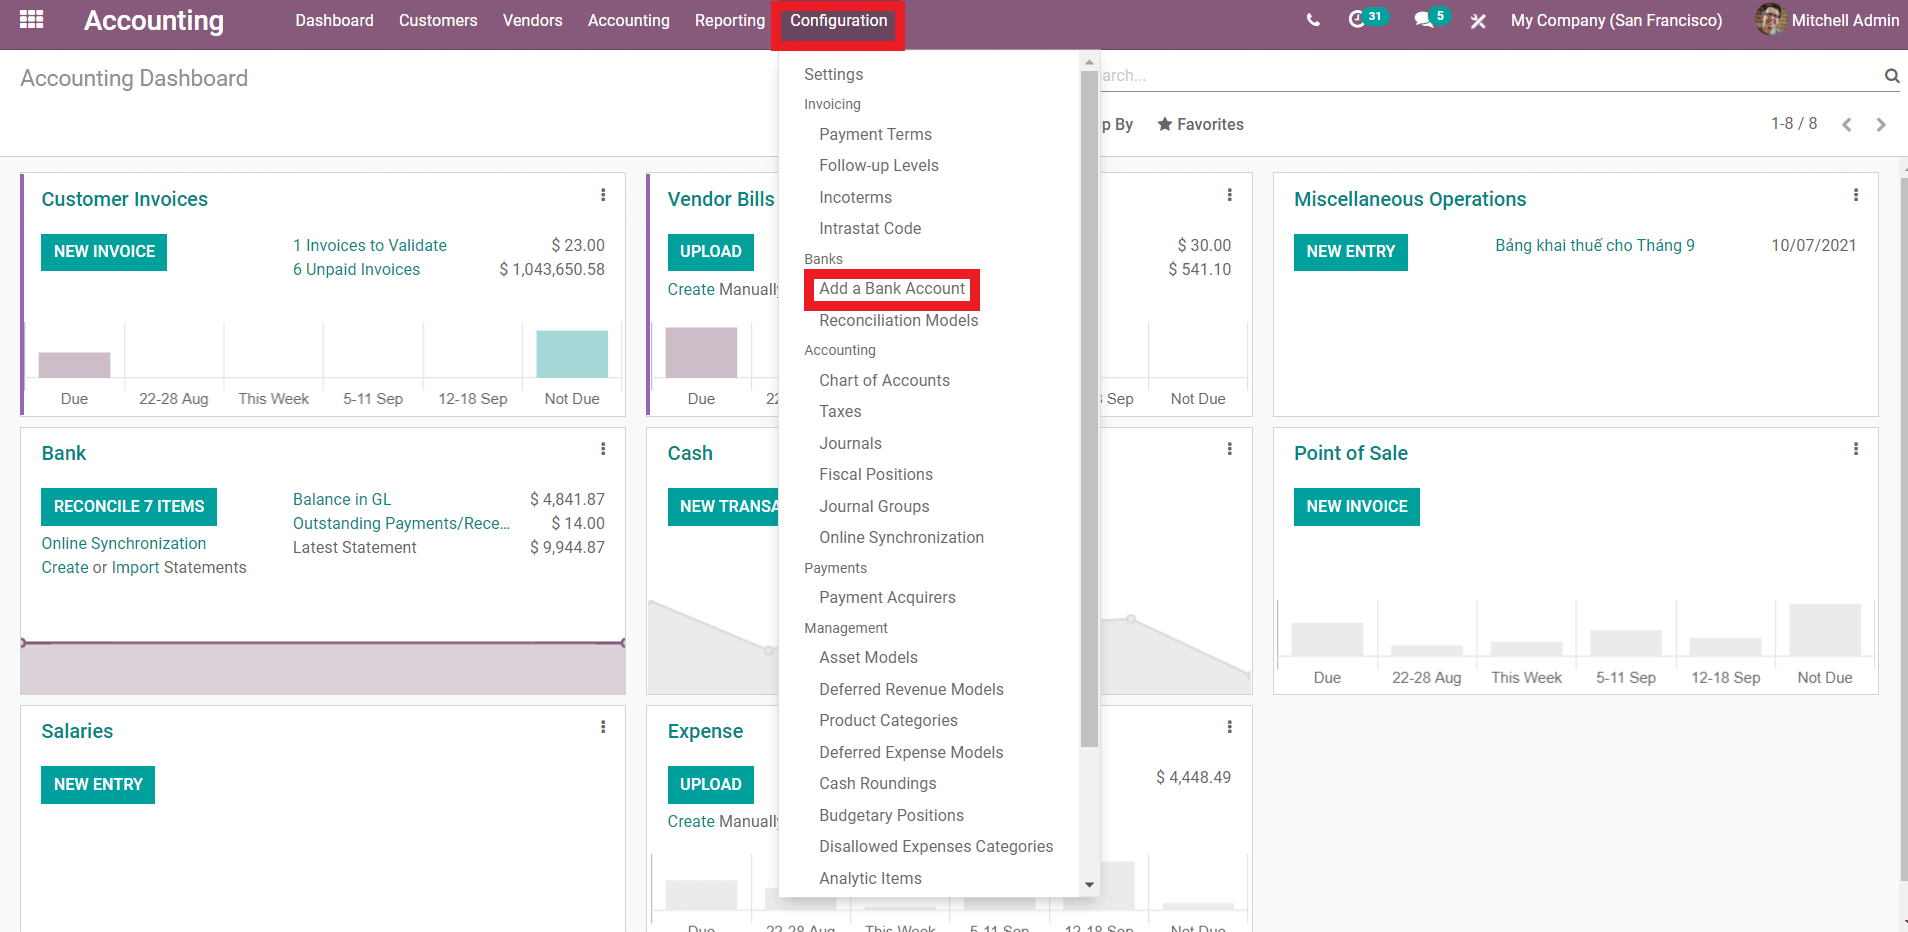Click NEW ENTRY in Salaries card
1908x932 pixels.
click(98, 785)
